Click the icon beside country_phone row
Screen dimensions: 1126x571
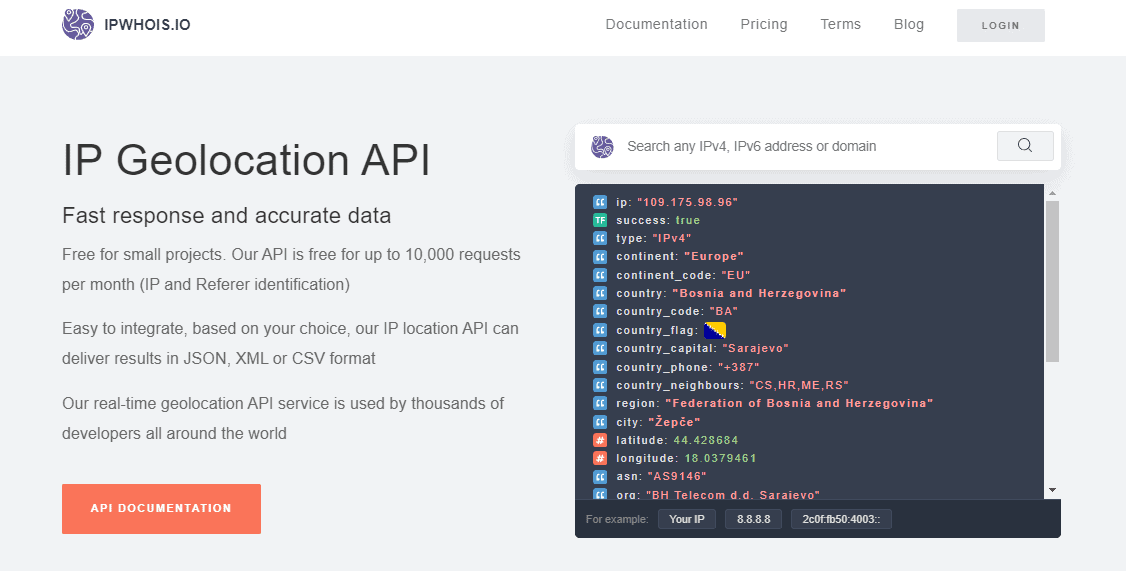pyautogui.click(x=600, y=366)
